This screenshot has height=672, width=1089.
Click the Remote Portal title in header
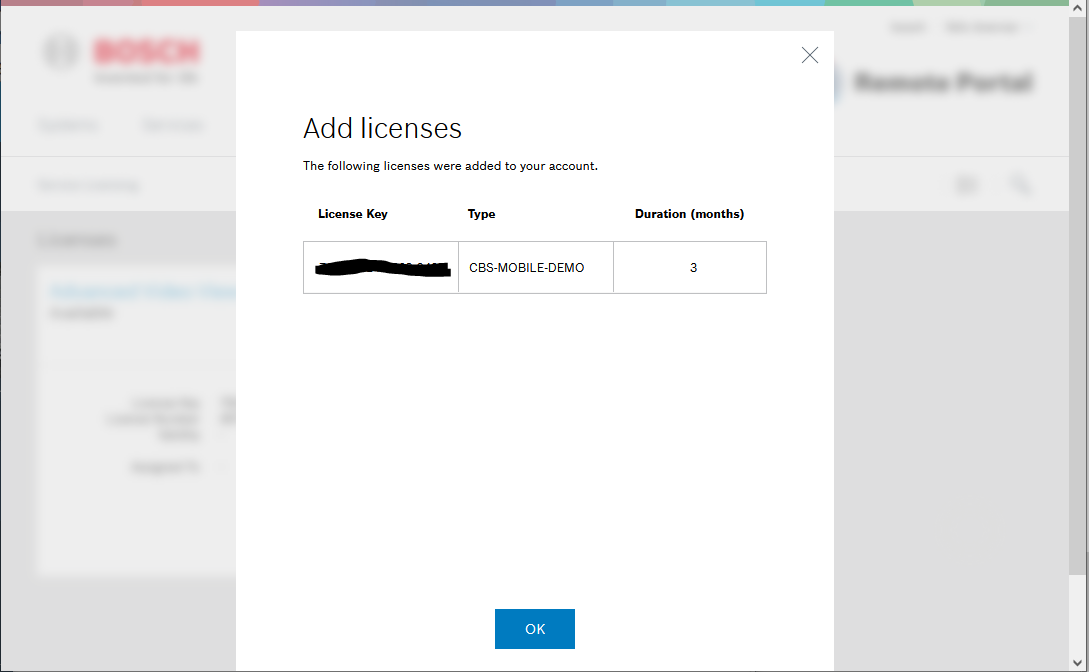[943, 83]
